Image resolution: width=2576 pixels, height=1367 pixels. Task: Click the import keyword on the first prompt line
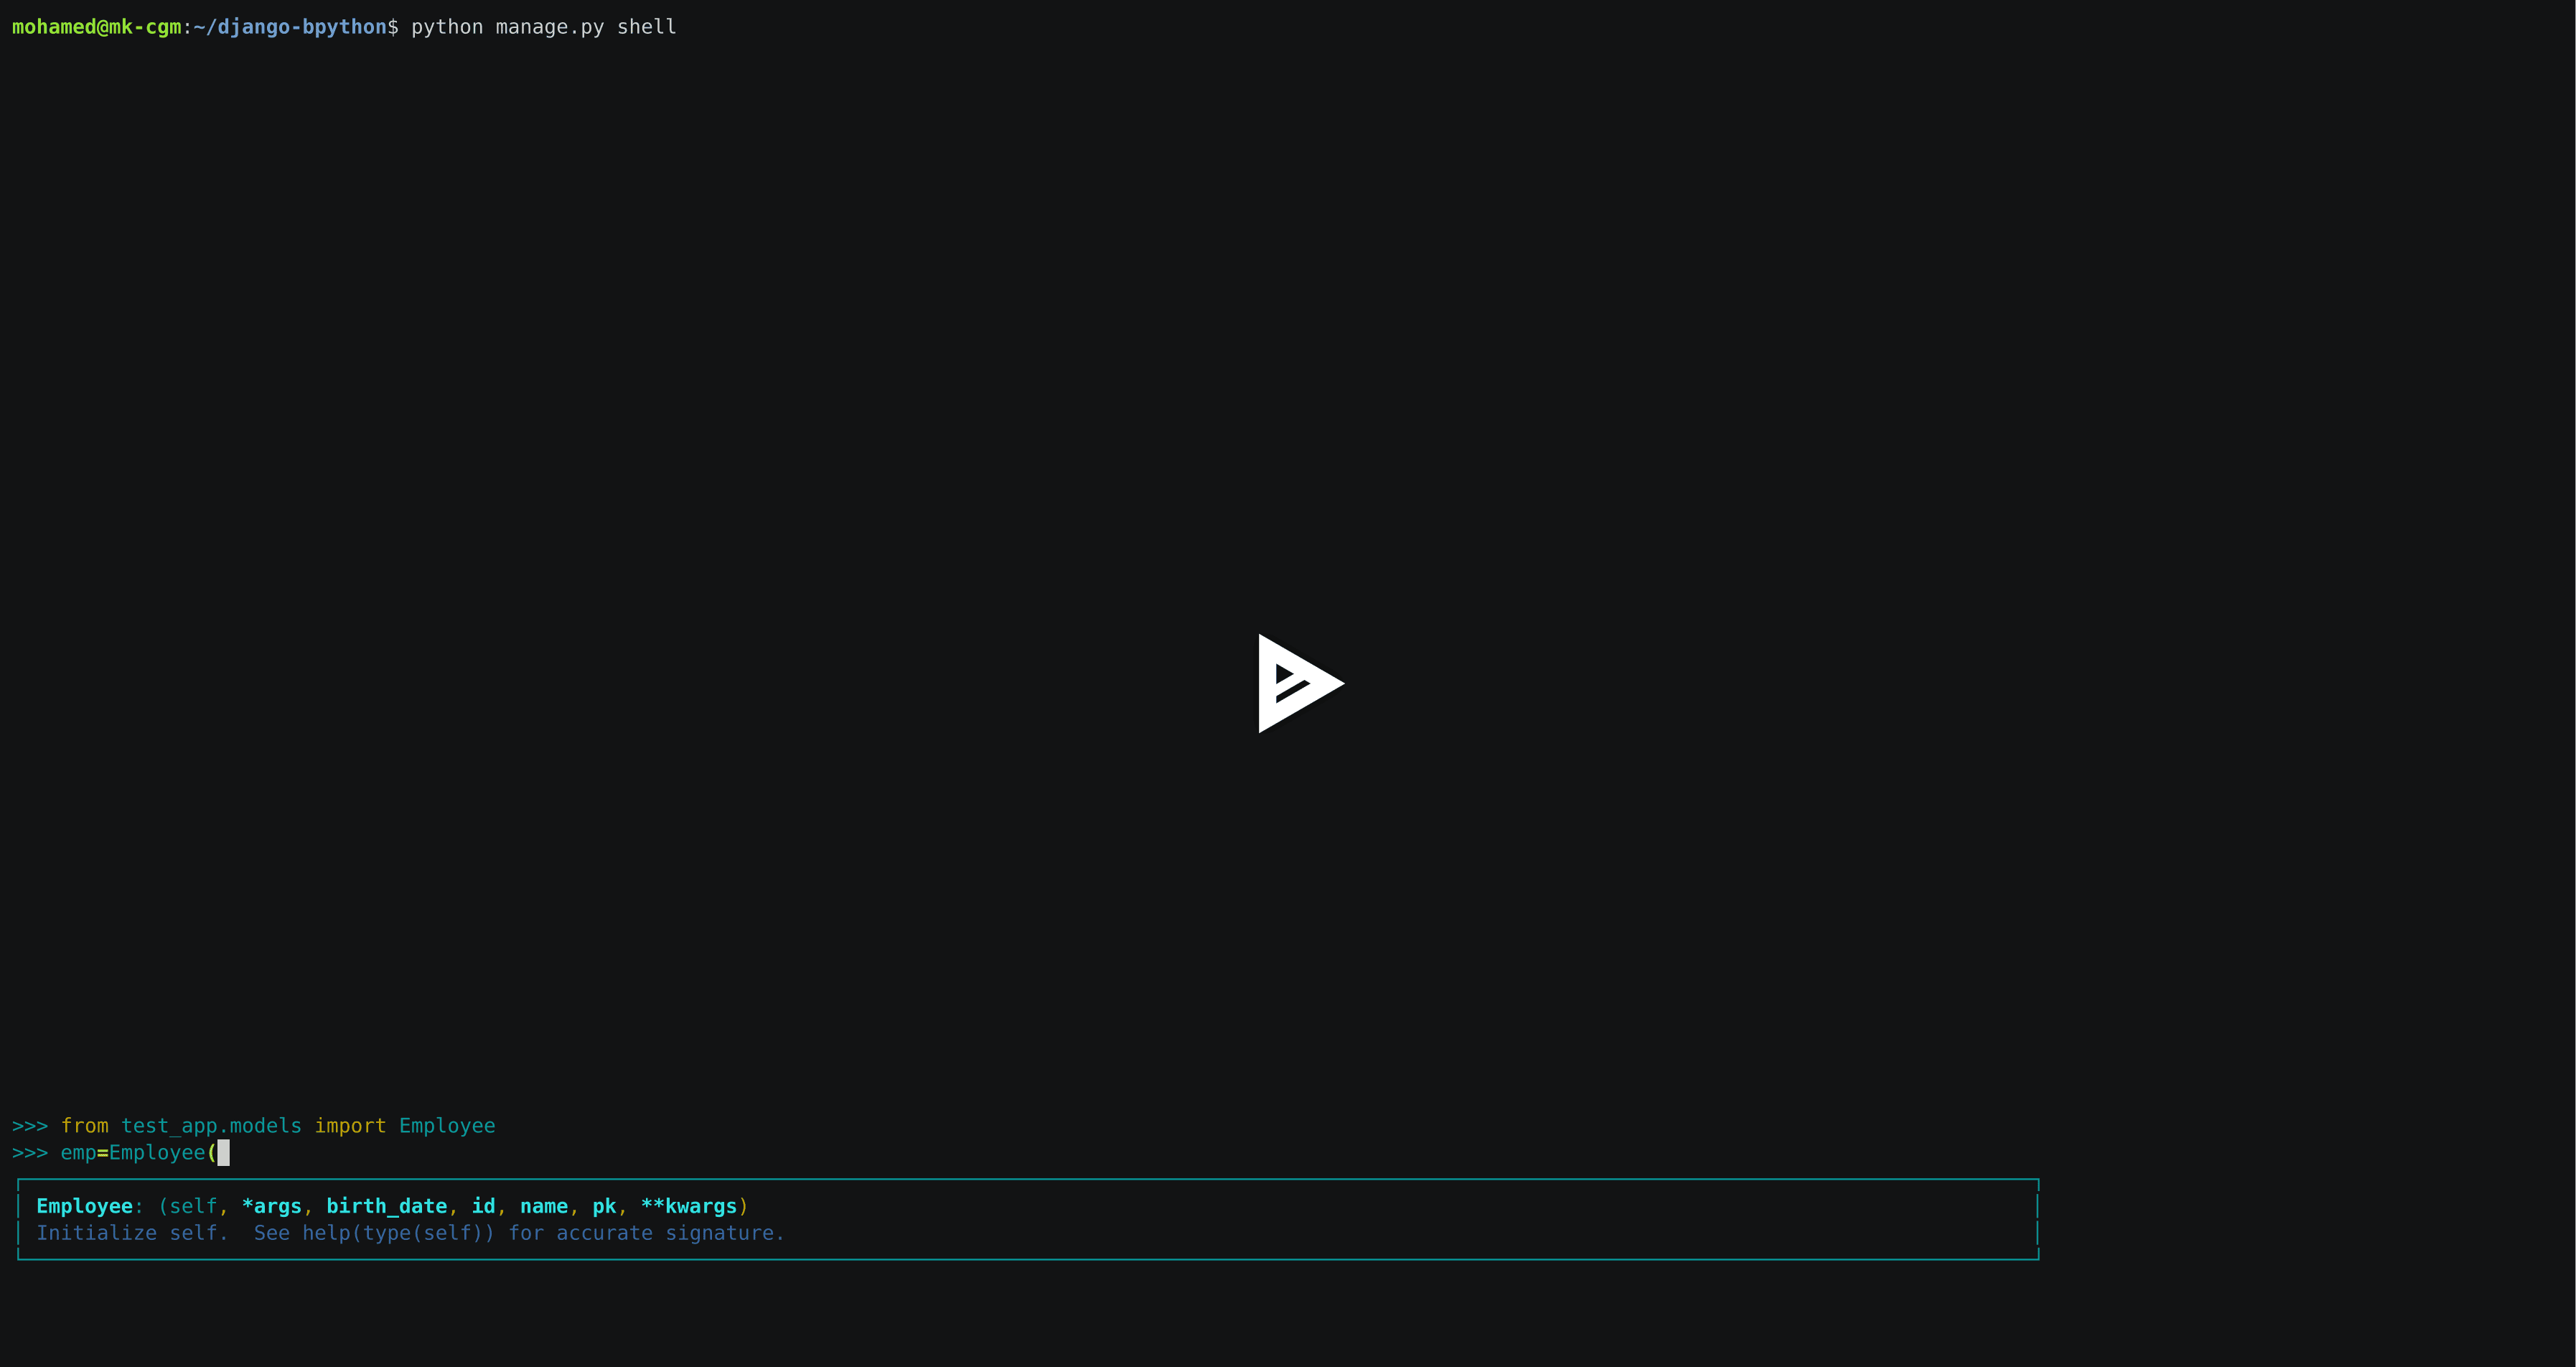(x=350, y=1125)
